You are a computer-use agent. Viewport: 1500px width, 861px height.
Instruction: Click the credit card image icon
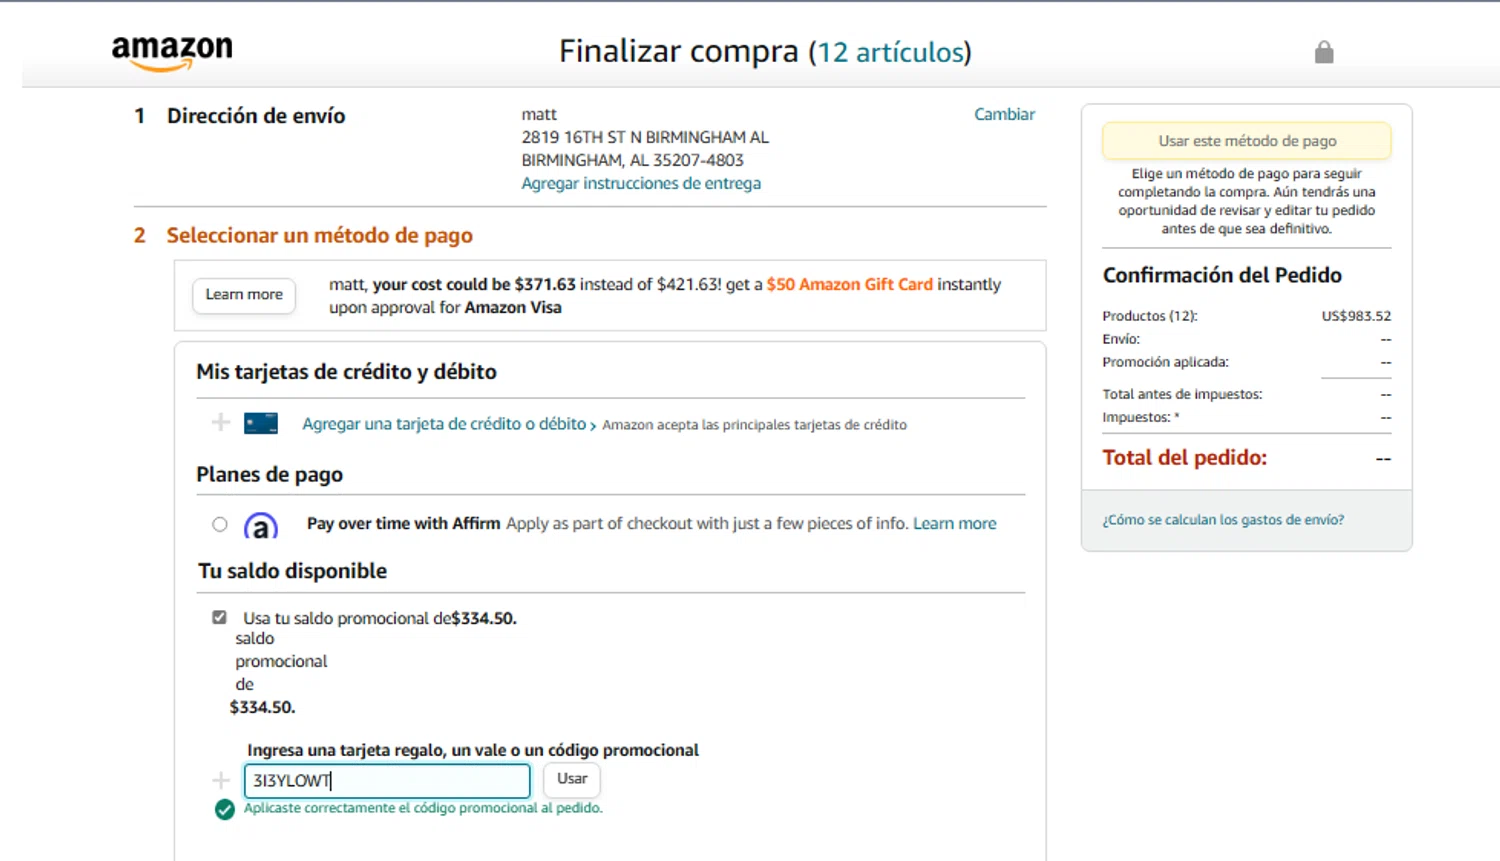click(261, 424)
